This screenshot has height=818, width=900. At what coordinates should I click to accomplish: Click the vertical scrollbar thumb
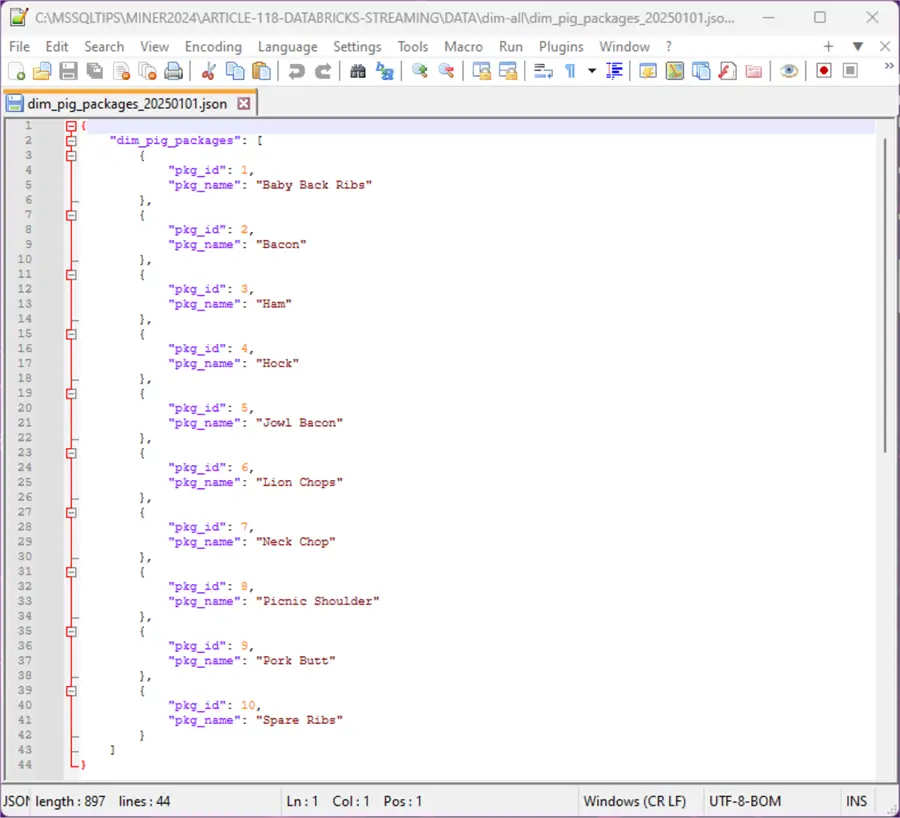coord(885,295)
